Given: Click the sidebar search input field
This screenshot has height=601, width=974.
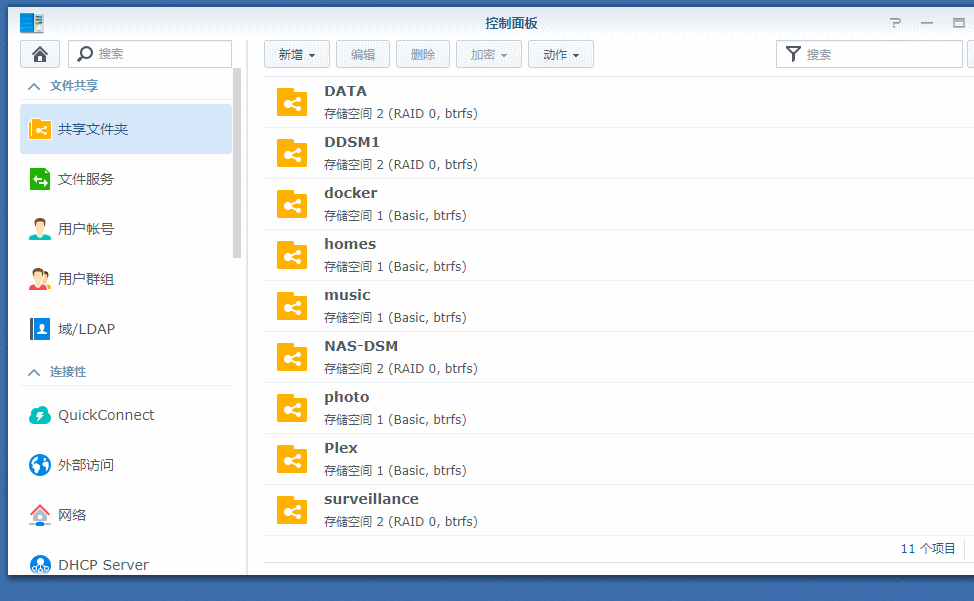Looking at the screenshot, I should click(x=150, y=54).
